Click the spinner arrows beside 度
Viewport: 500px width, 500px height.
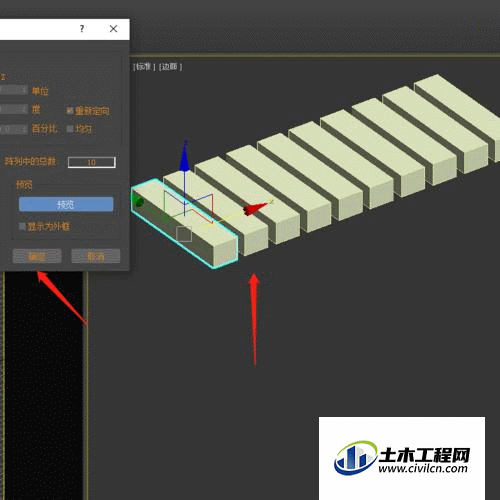click(24, 109)
